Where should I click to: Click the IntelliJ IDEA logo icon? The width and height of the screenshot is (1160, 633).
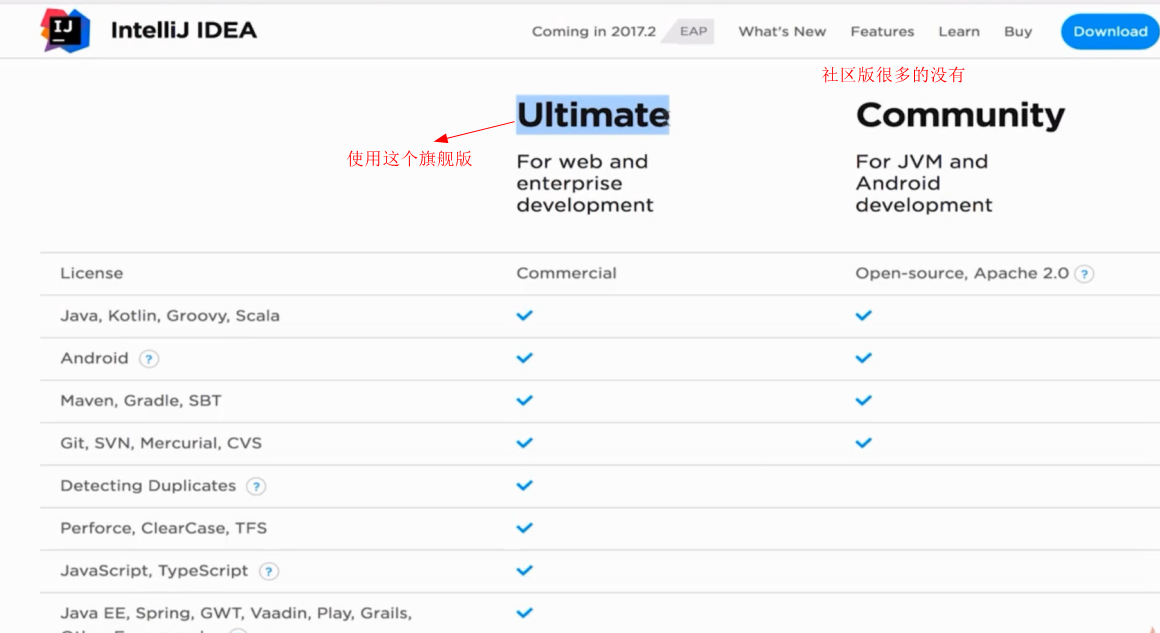(x=65, y=30)
